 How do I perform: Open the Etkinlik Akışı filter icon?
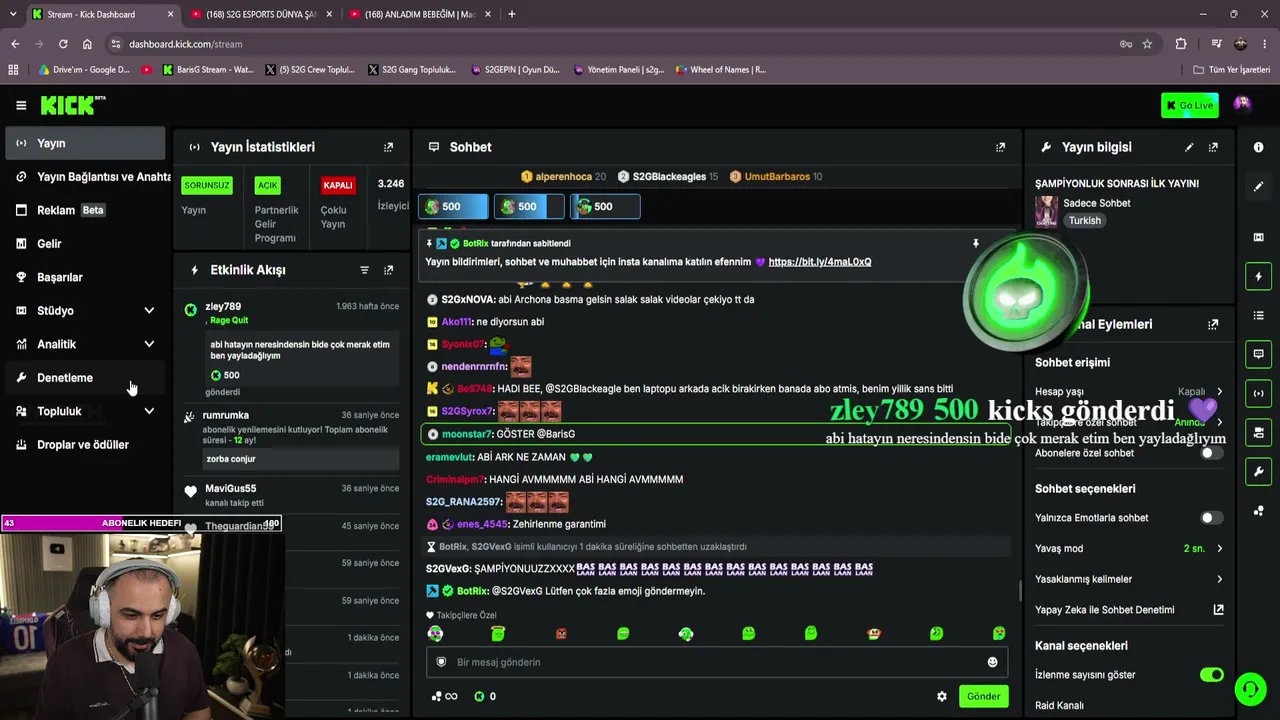(364, 270)
